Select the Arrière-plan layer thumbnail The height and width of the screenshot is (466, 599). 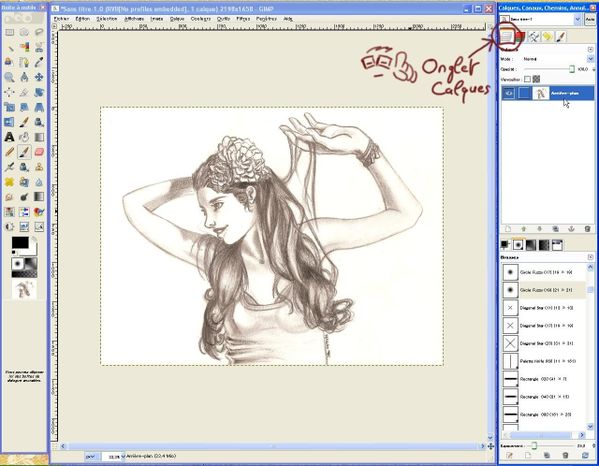541,93
